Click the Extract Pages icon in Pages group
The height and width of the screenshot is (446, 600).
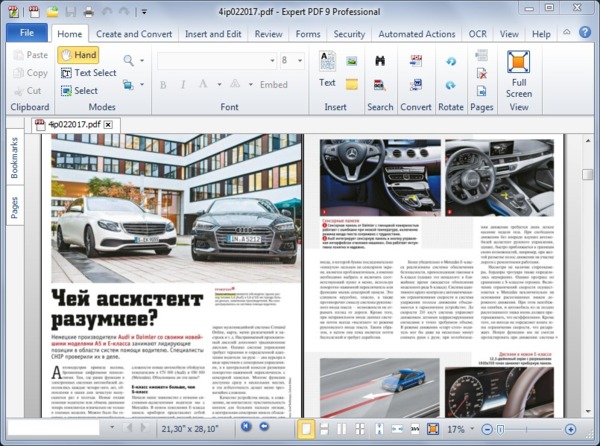[481, 91]
